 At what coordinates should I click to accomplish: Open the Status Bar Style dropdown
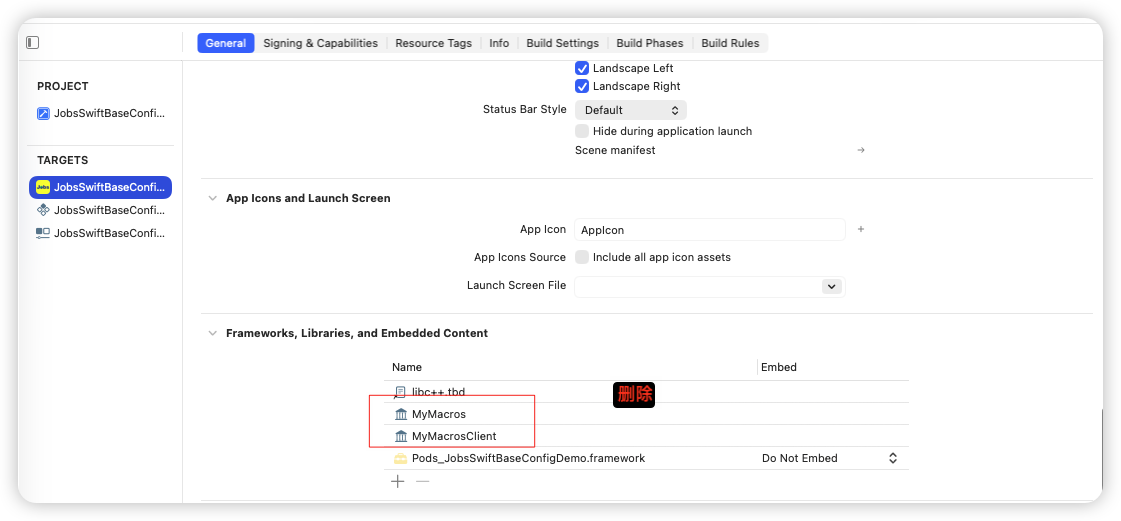(x=631, y=110)
